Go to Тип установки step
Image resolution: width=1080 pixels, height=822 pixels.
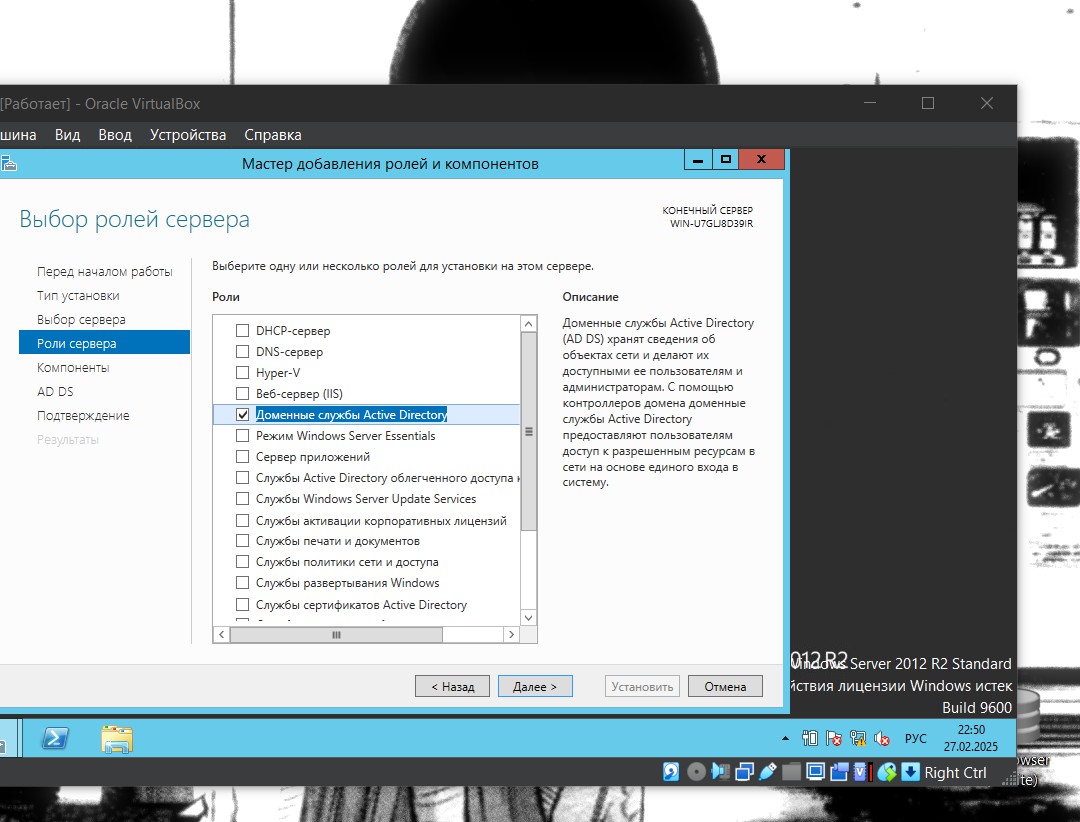tap(79, 296)
